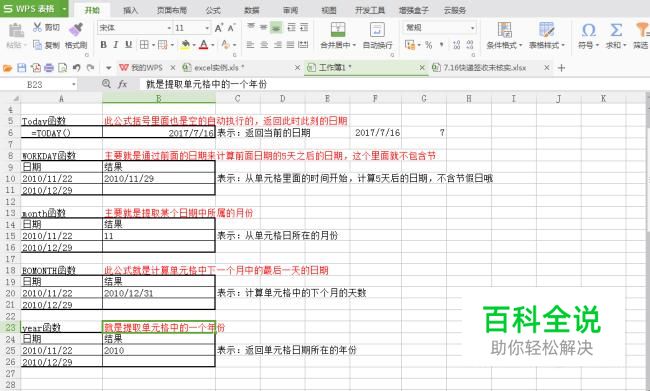Click the export to PDF icon
The height and width of the screenshot is (391, 650).
tap(35, 68)
